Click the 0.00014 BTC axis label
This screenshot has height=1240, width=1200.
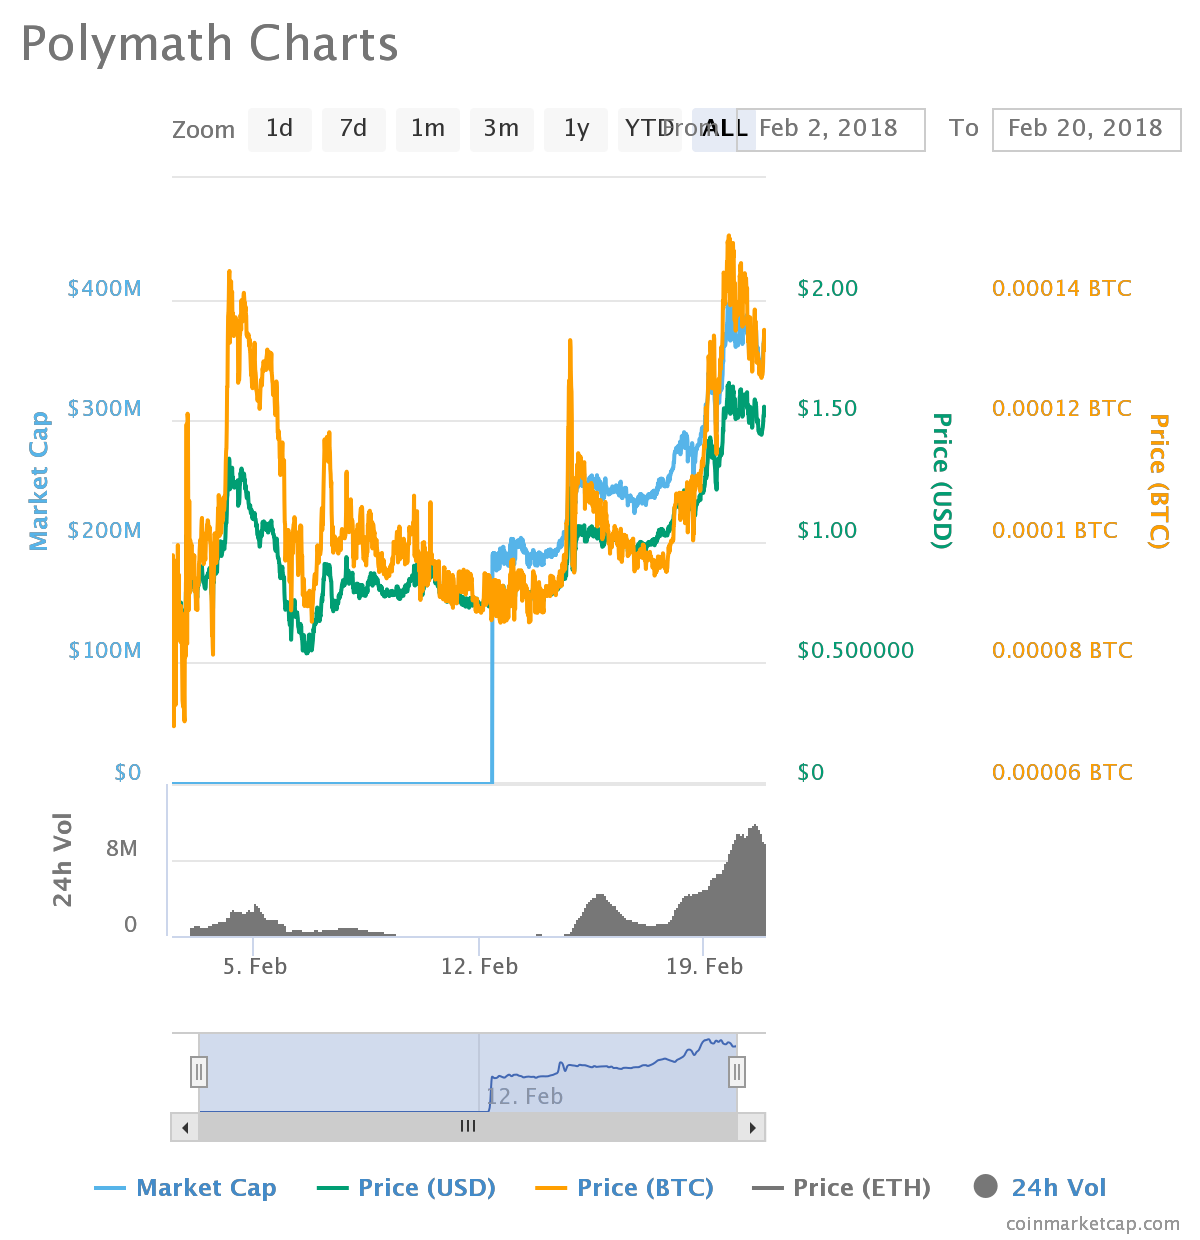tap(1062, 289)
